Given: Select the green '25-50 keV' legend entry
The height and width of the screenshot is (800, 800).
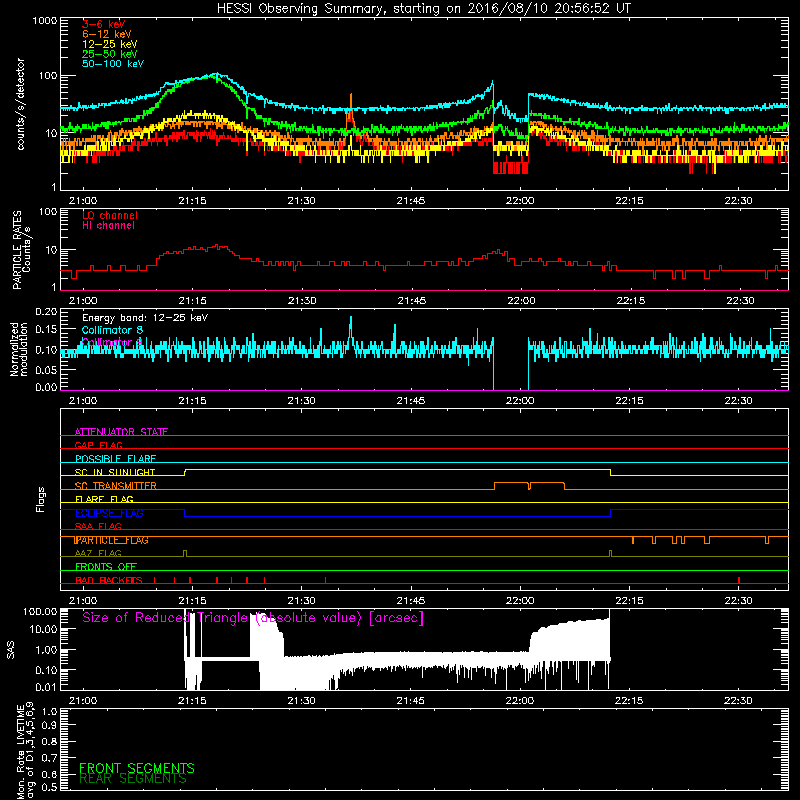Looking at the screenshot, I should point(109,54).
